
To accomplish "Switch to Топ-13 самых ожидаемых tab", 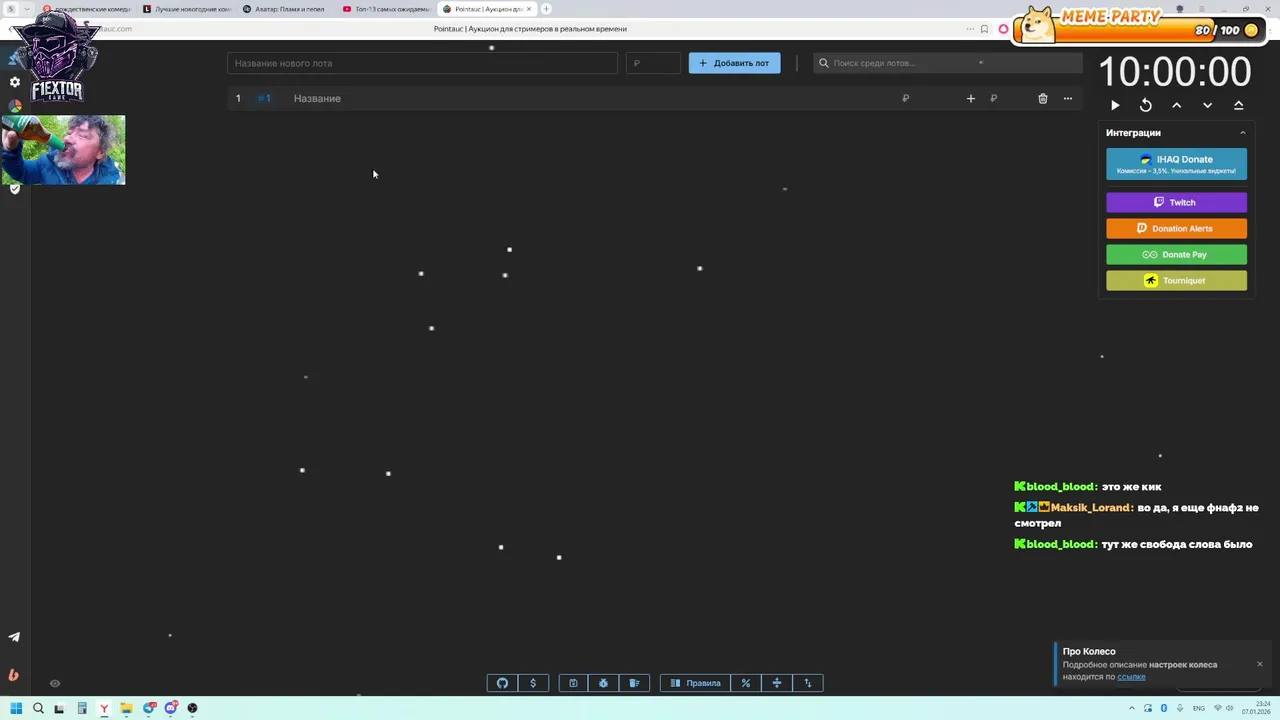I will point(385,9).
